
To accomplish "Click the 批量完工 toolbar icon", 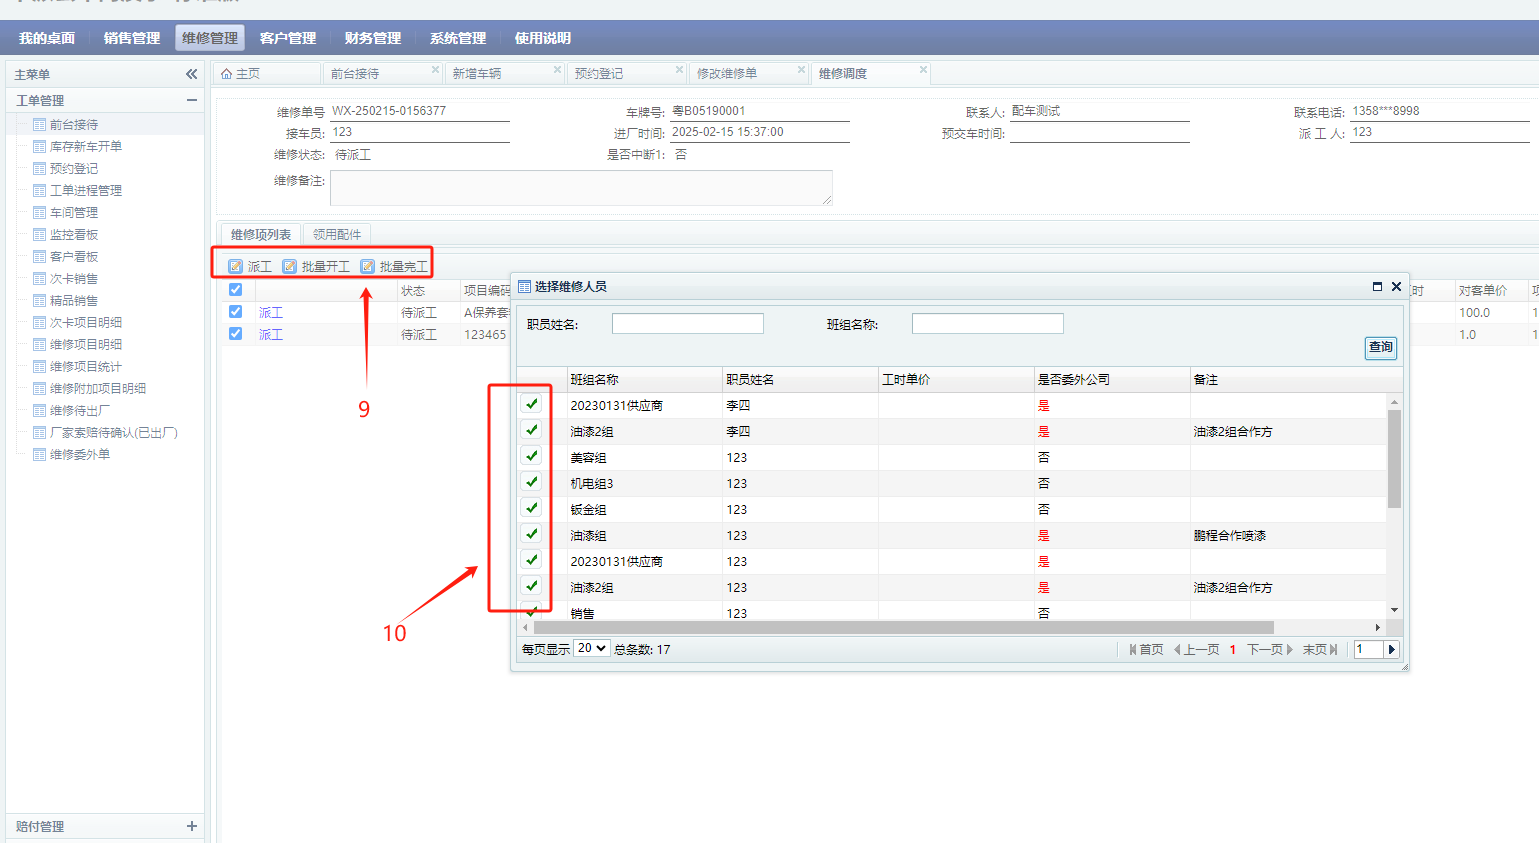I will (368, 266).
